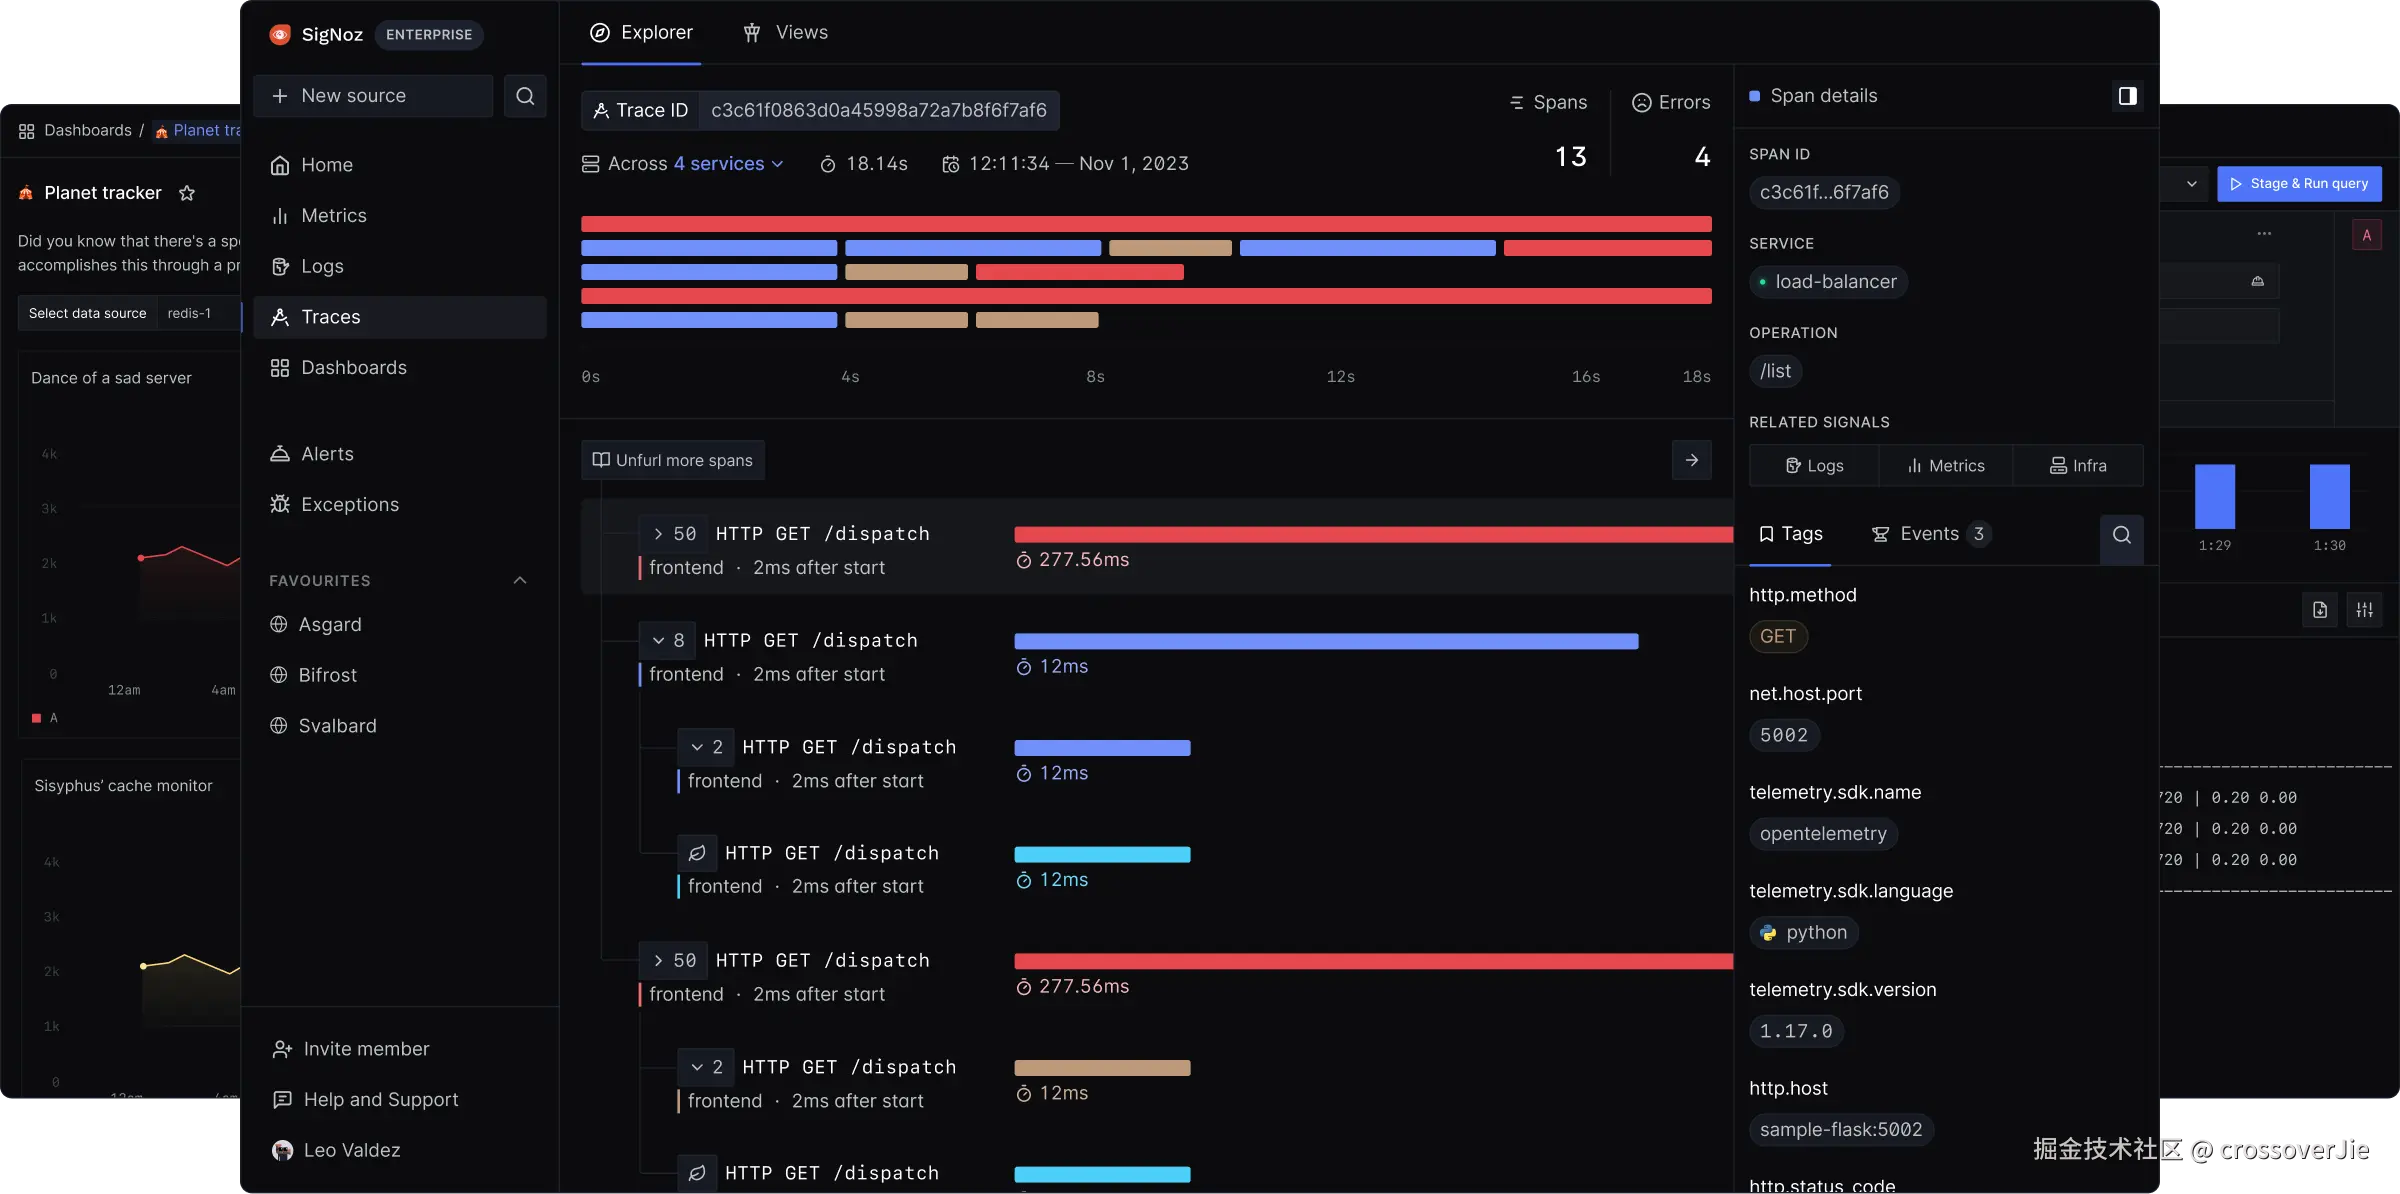Click the search icon beside New source
Screen dimensions: 2400x1194
tap(525, 96)
